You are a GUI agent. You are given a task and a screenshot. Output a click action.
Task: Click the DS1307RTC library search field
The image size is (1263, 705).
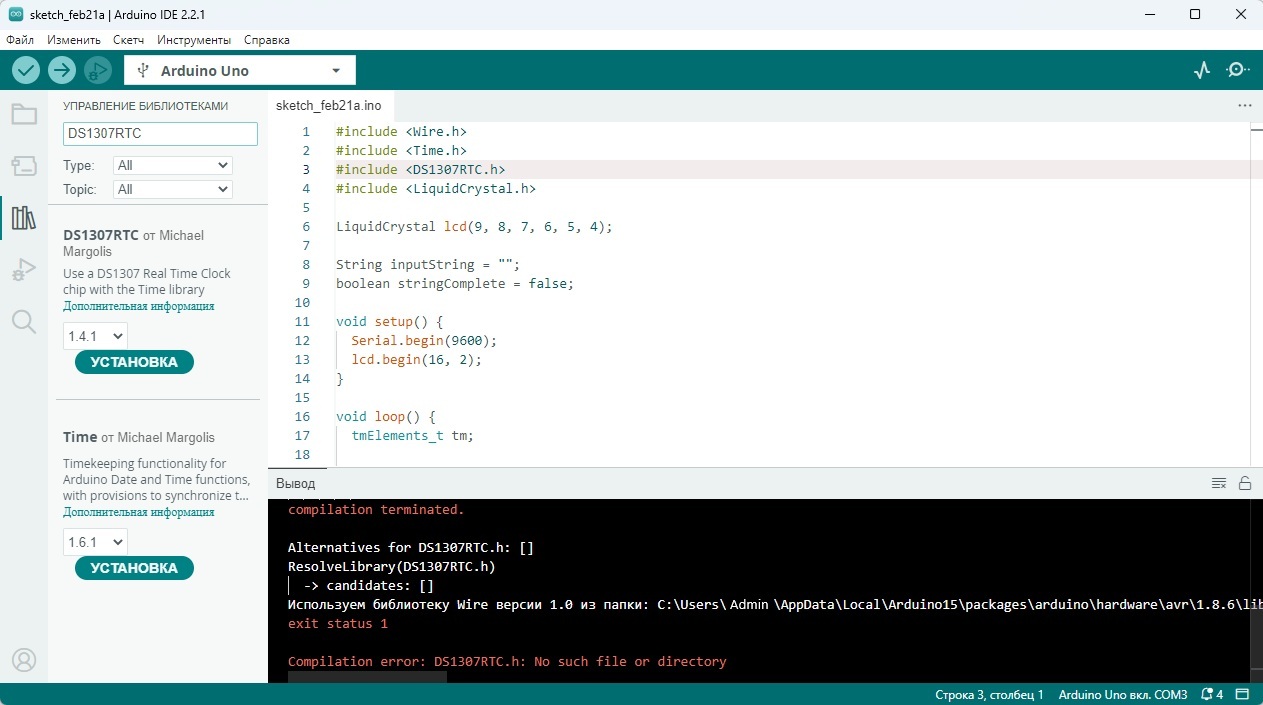[x=160, y=134]
